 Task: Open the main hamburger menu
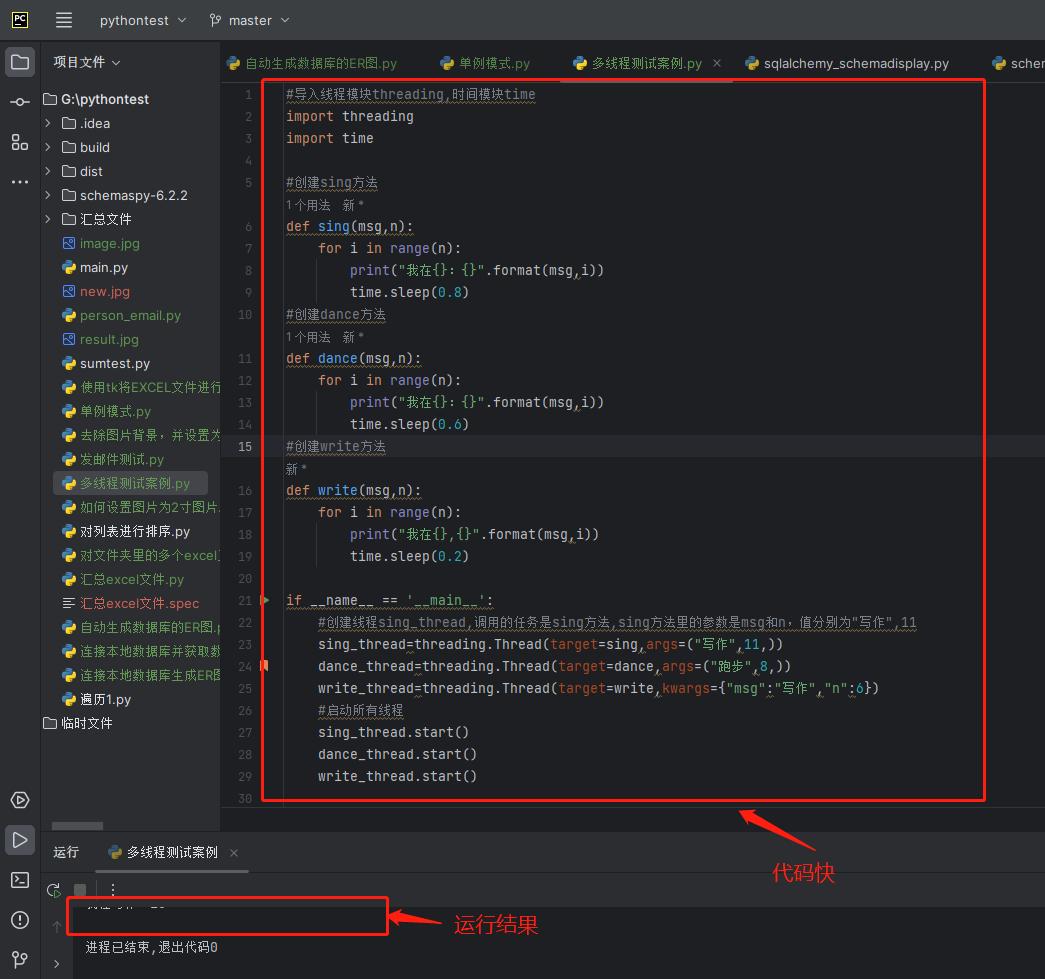[63, 20]
